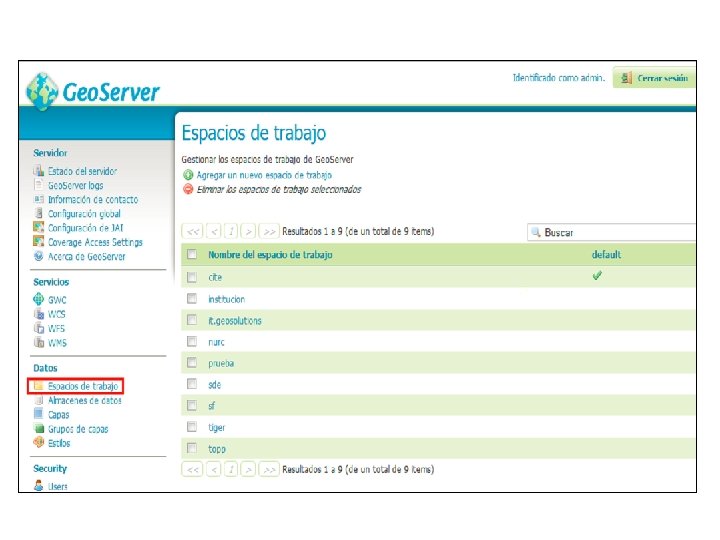Click the green default checkmark for cite
The height and width of the screenshot is (540, 720).
coord(597,276)
